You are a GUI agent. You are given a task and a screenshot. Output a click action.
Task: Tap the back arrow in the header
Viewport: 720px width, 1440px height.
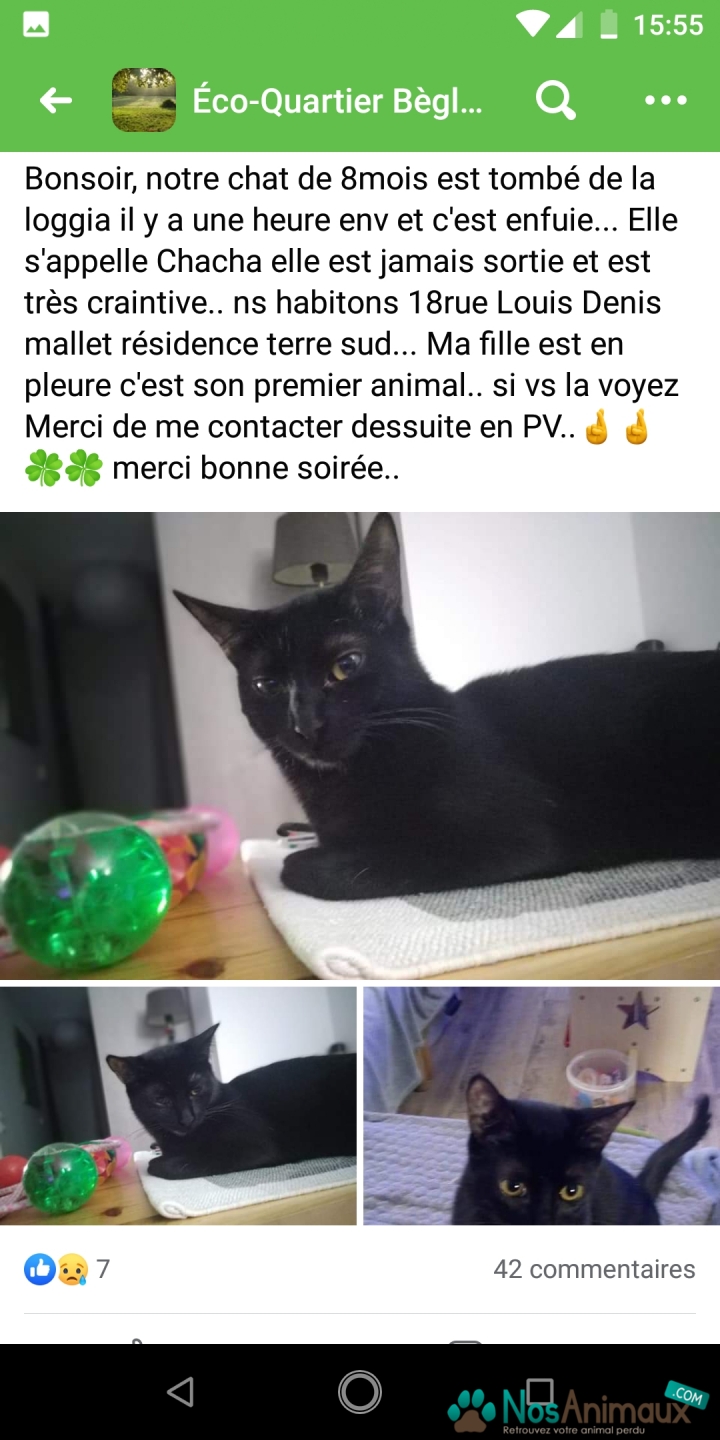coord(56,100)
